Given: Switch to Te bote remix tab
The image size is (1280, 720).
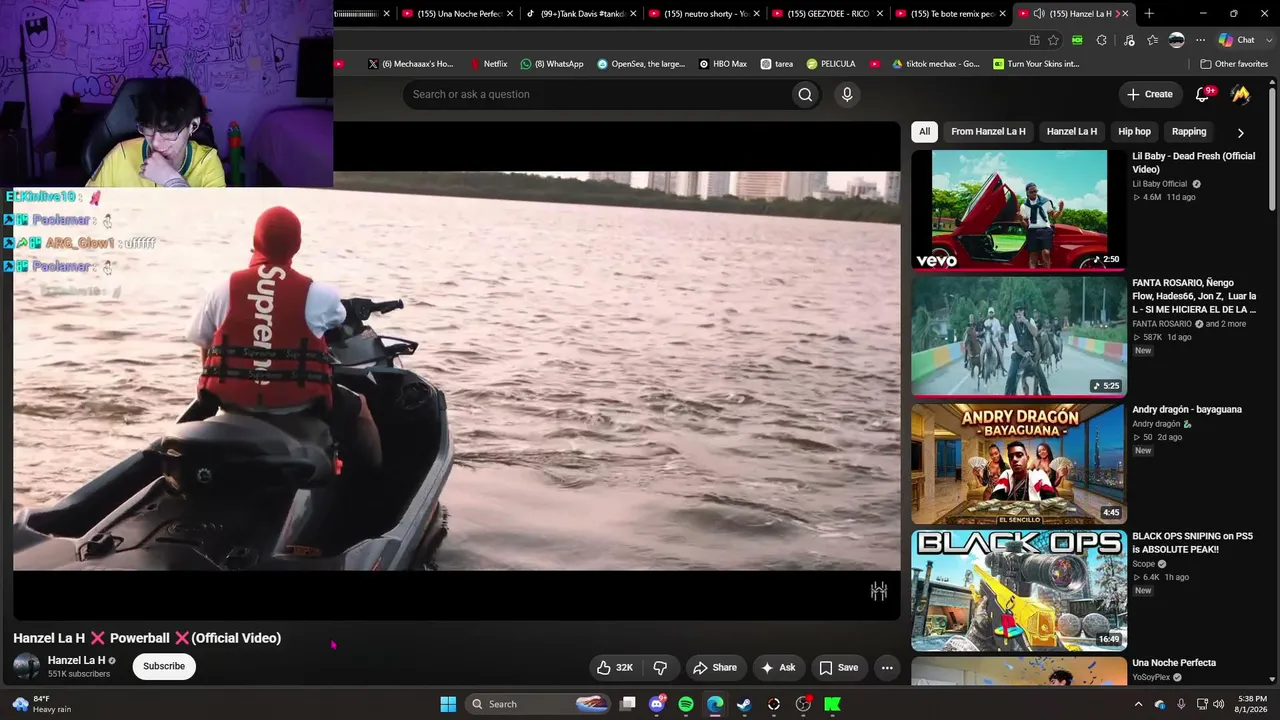Looking at the screenshot, I should click(x=953, y=14).
